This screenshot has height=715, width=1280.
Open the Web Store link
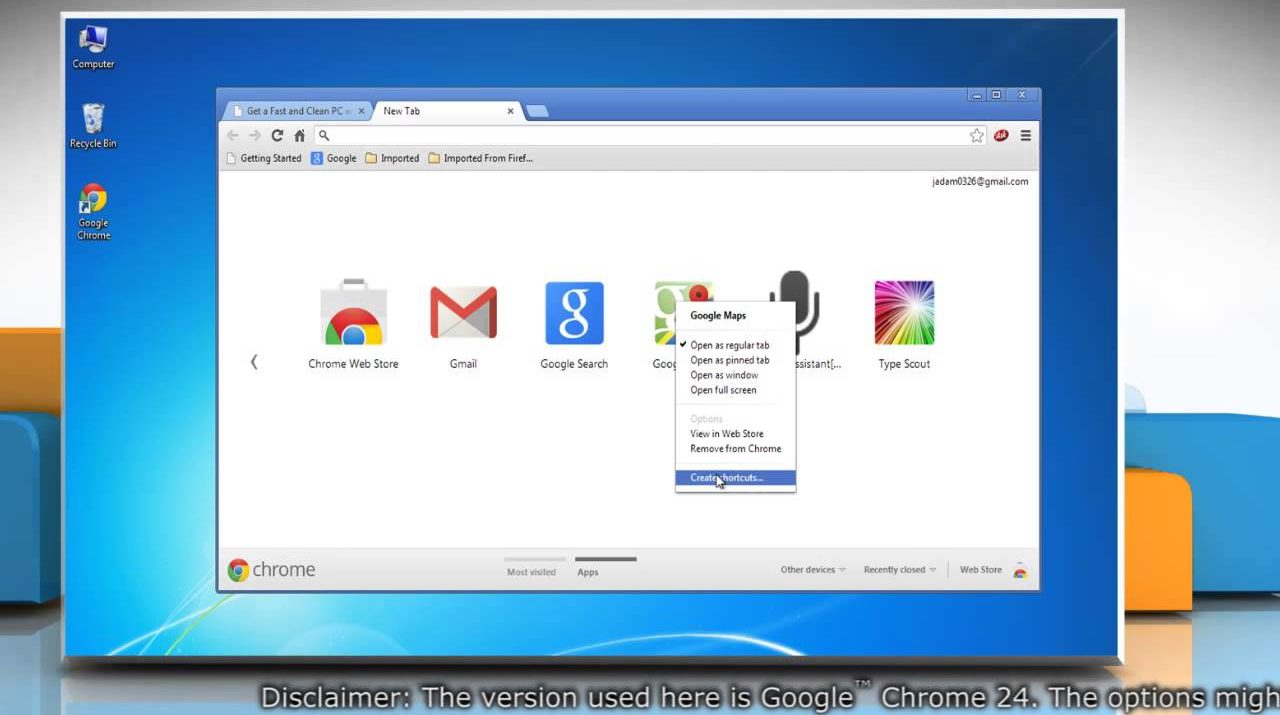(981, 570)
